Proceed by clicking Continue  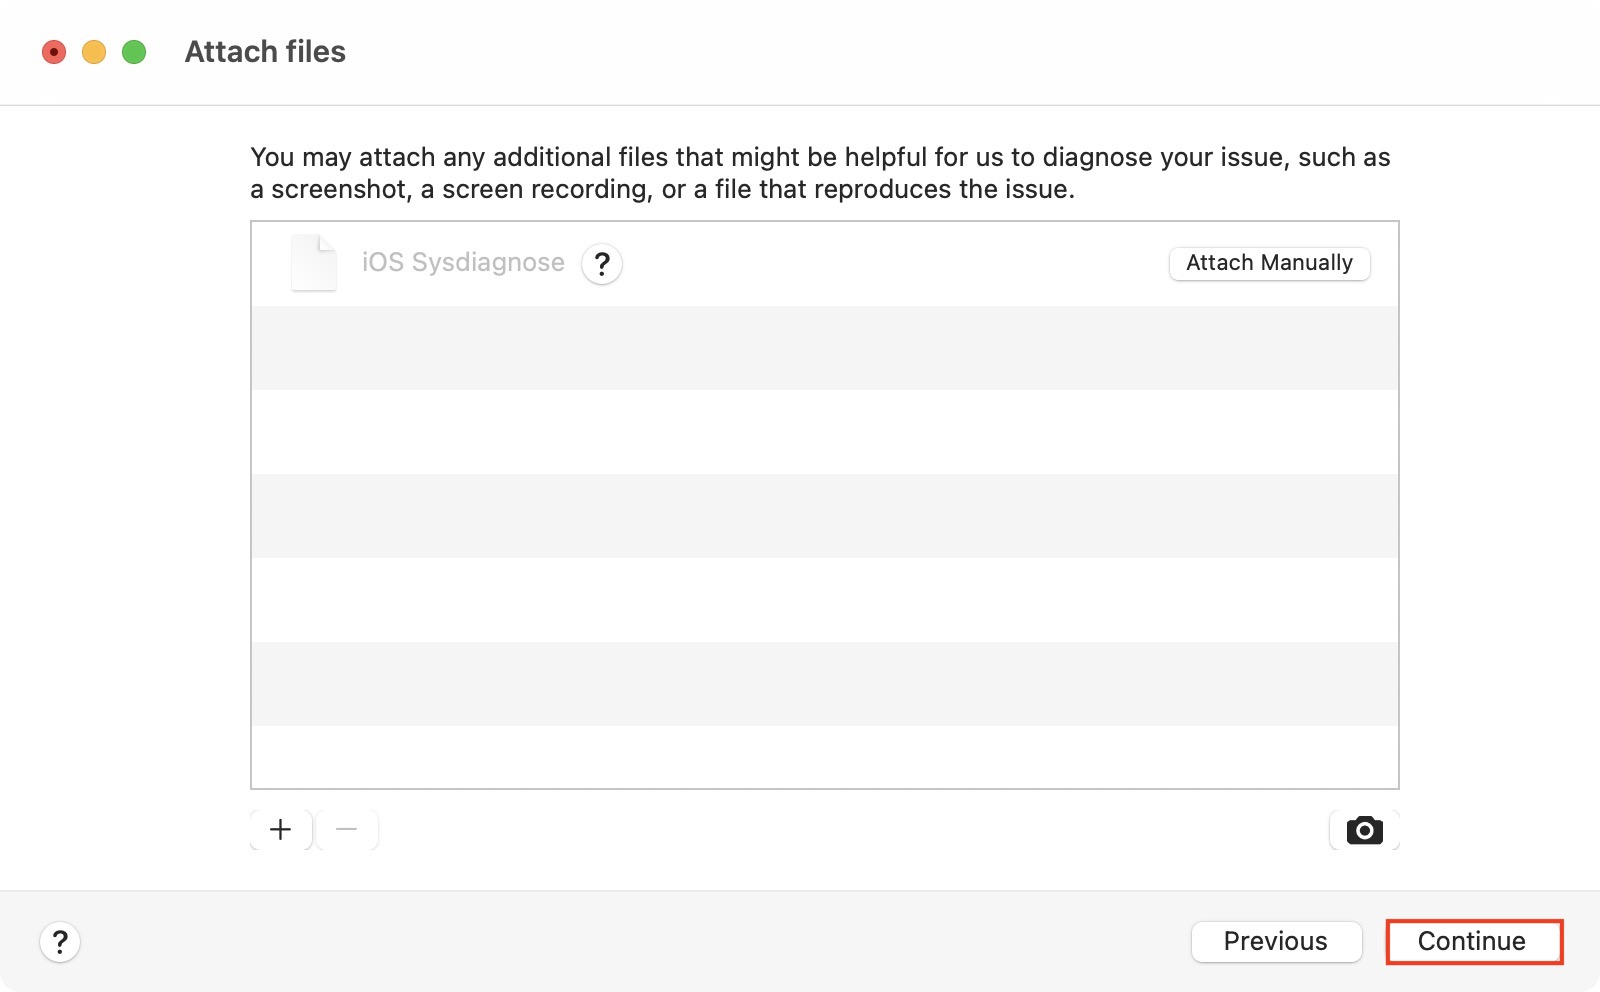tap(1473, 942)
